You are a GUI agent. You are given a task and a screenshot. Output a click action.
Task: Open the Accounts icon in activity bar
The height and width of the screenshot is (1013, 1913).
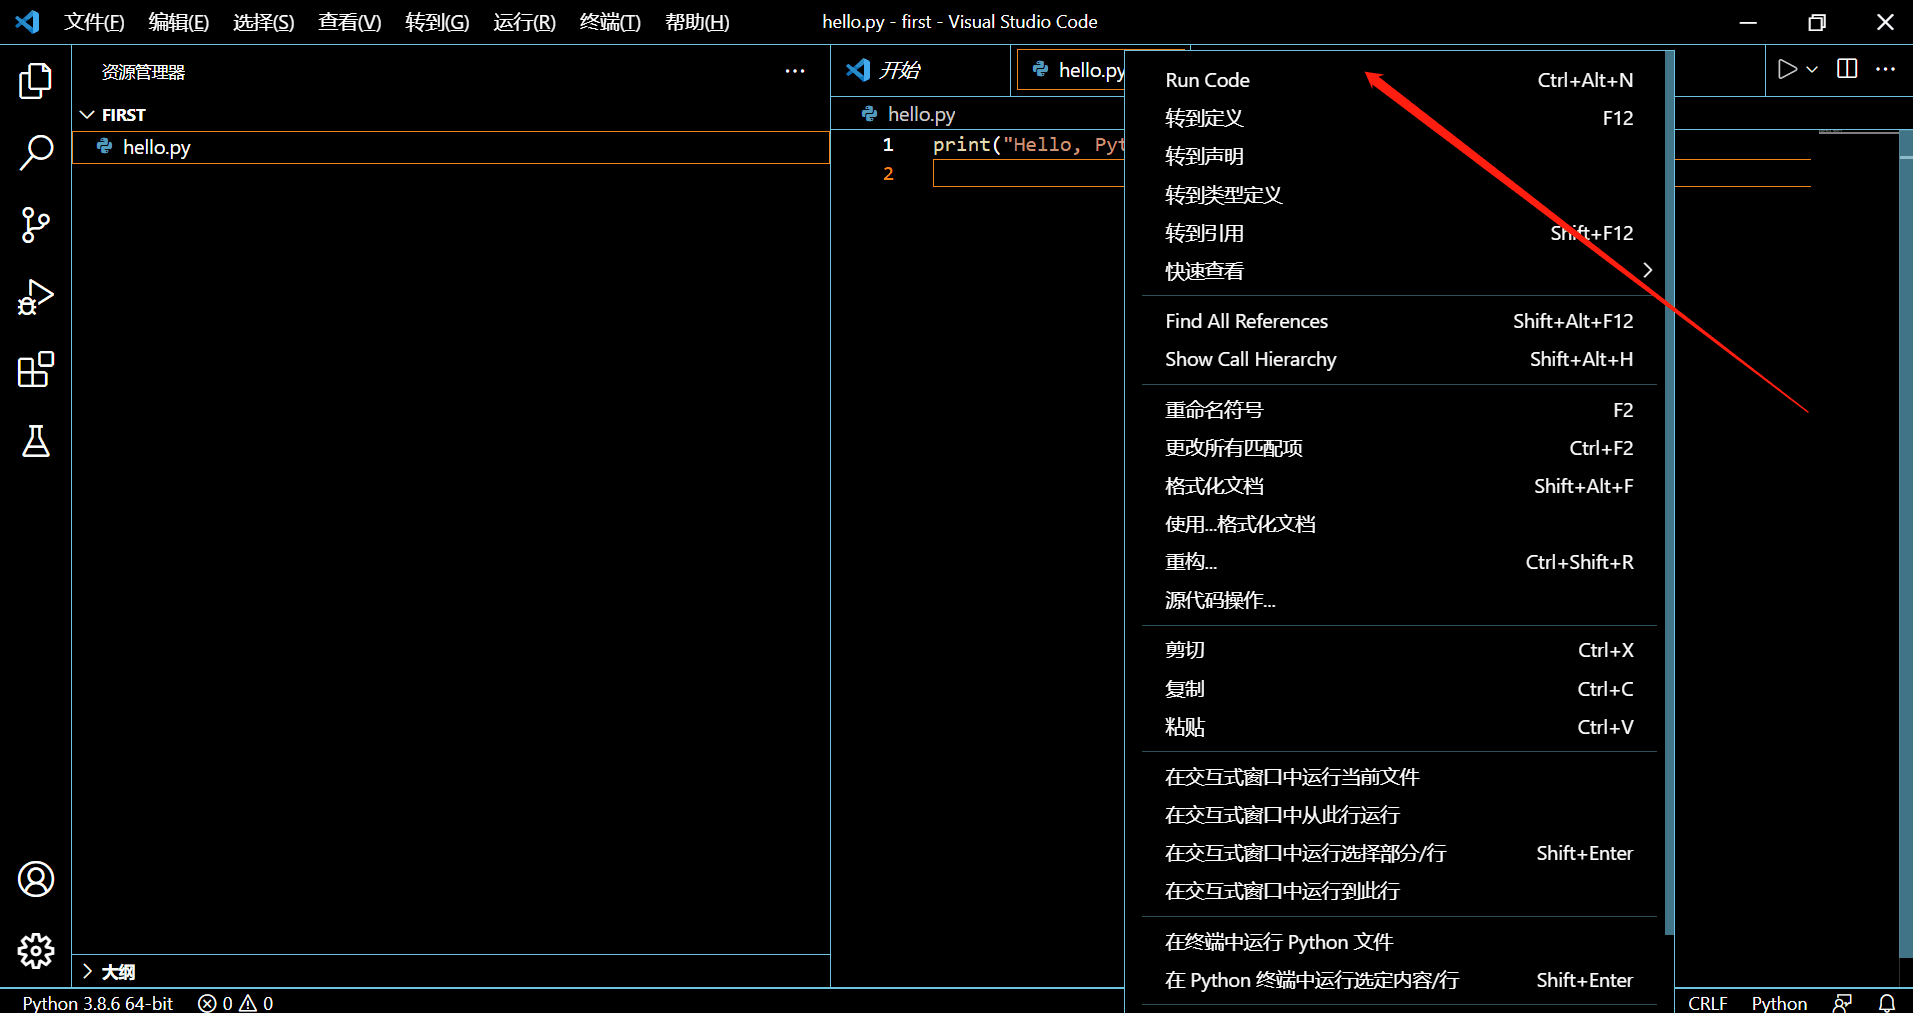pyautogui.click(x=35, y=879)
